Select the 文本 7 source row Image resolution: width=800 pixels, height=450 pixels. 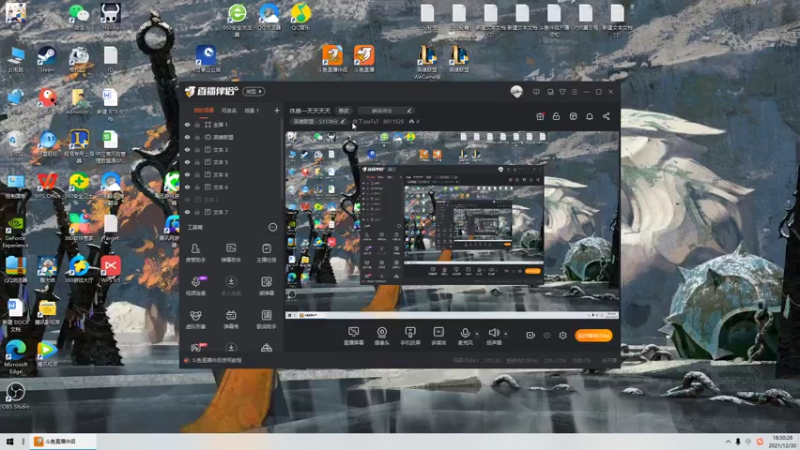coord(231,212)
